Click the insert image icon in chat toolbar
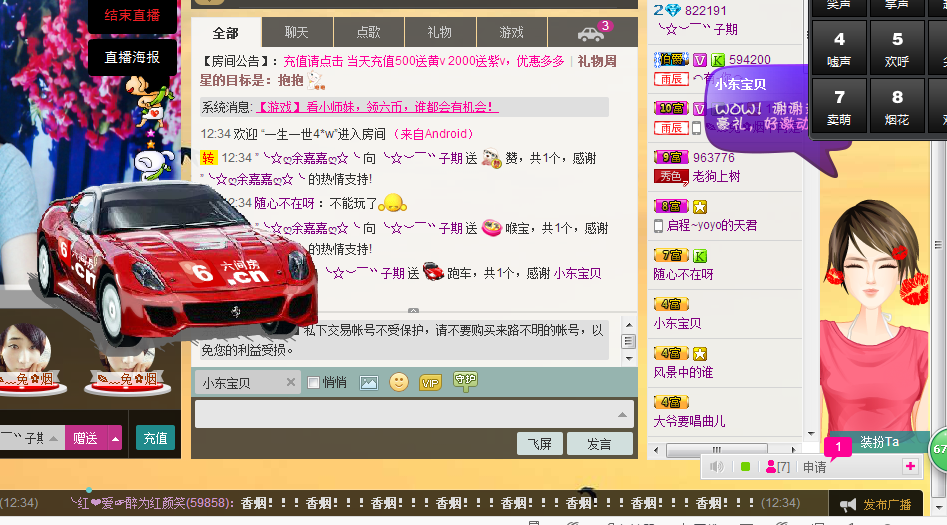The image size is (947, 525). [368, 382]
